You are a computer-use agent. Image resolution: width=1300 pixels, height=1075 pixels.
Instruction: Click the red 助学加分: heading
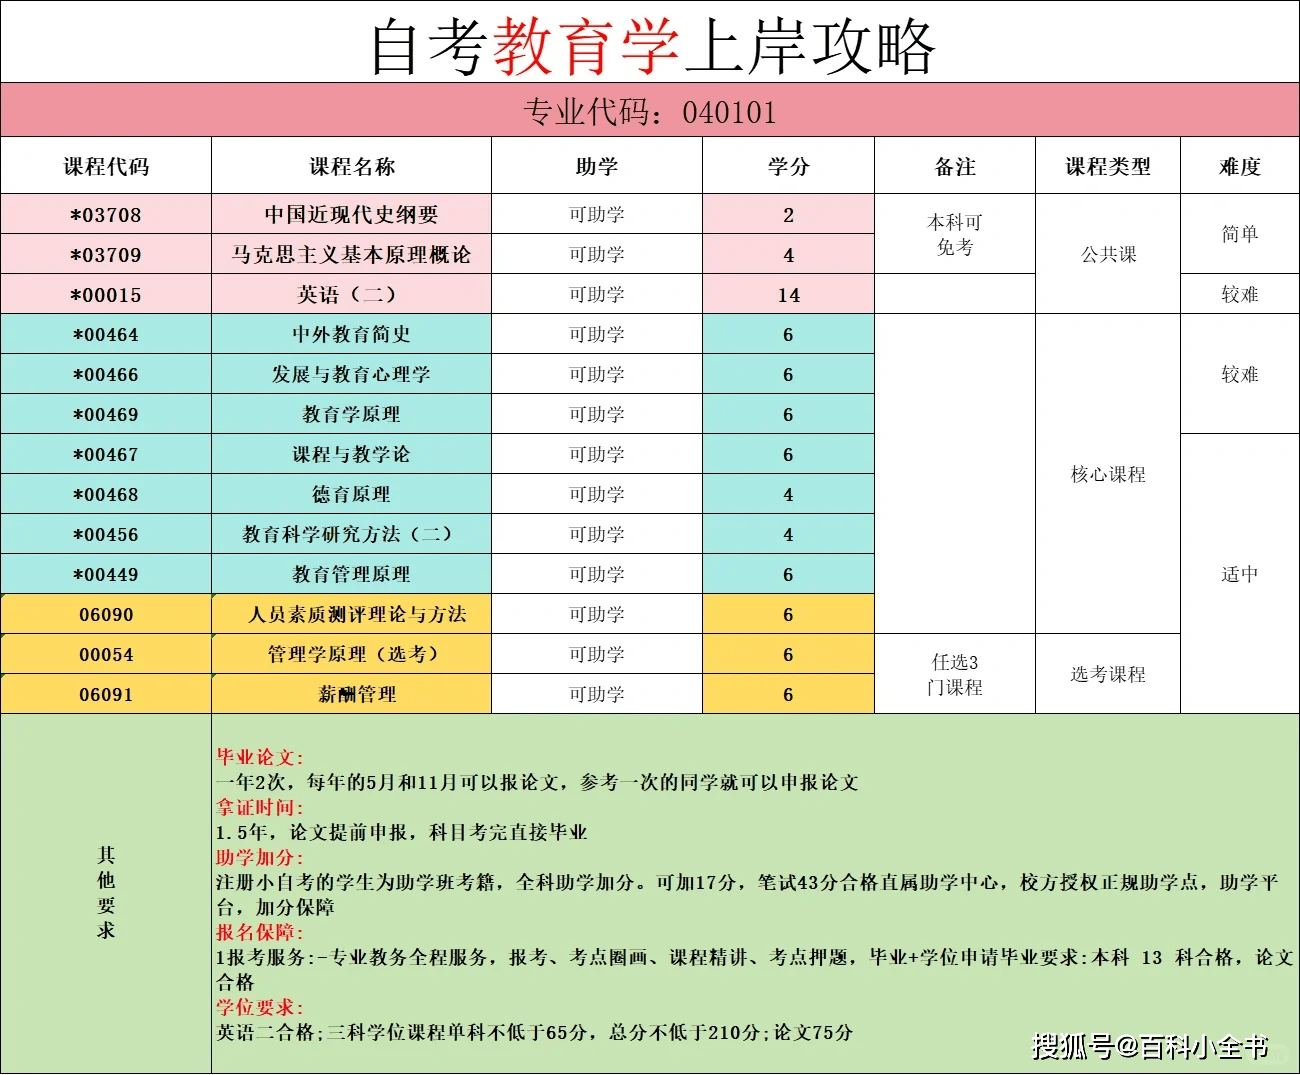(x=260, y=857)
